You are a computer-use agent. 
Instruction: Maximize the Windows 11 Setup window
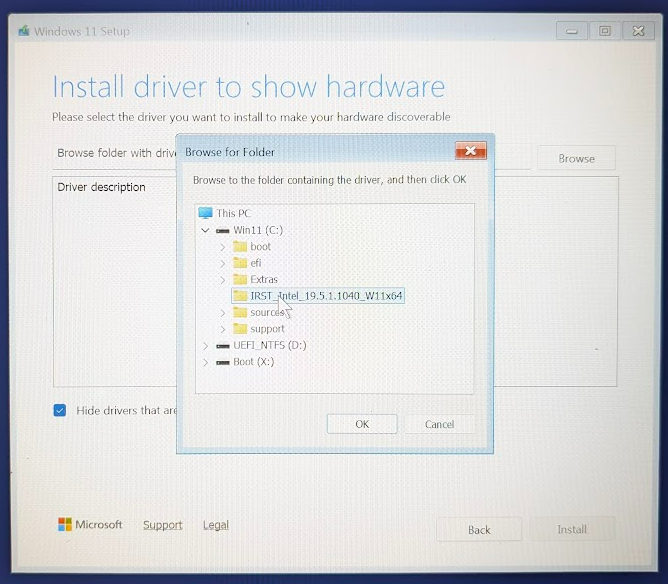[605, 31]
